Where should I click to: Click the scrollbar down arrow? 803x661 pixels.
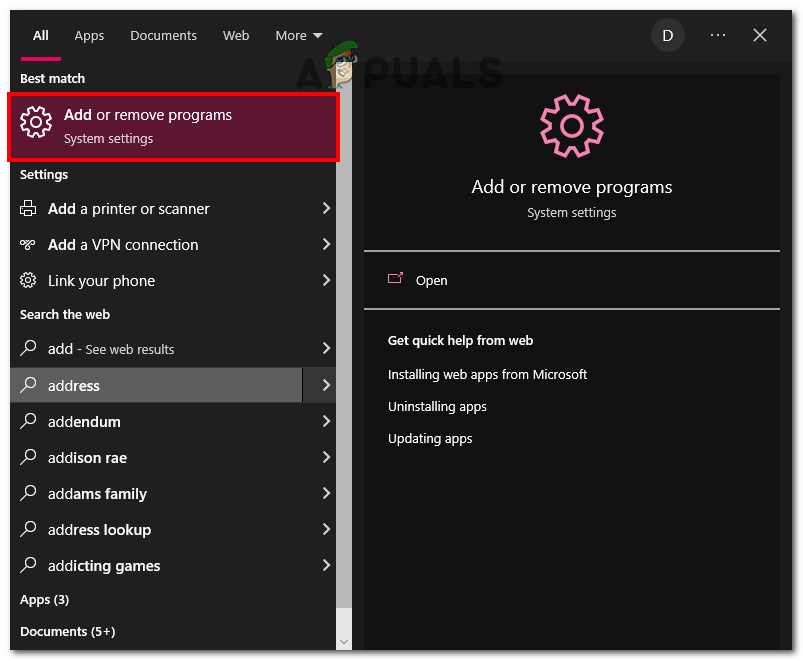pyautogui.click(x=344, y=642)
